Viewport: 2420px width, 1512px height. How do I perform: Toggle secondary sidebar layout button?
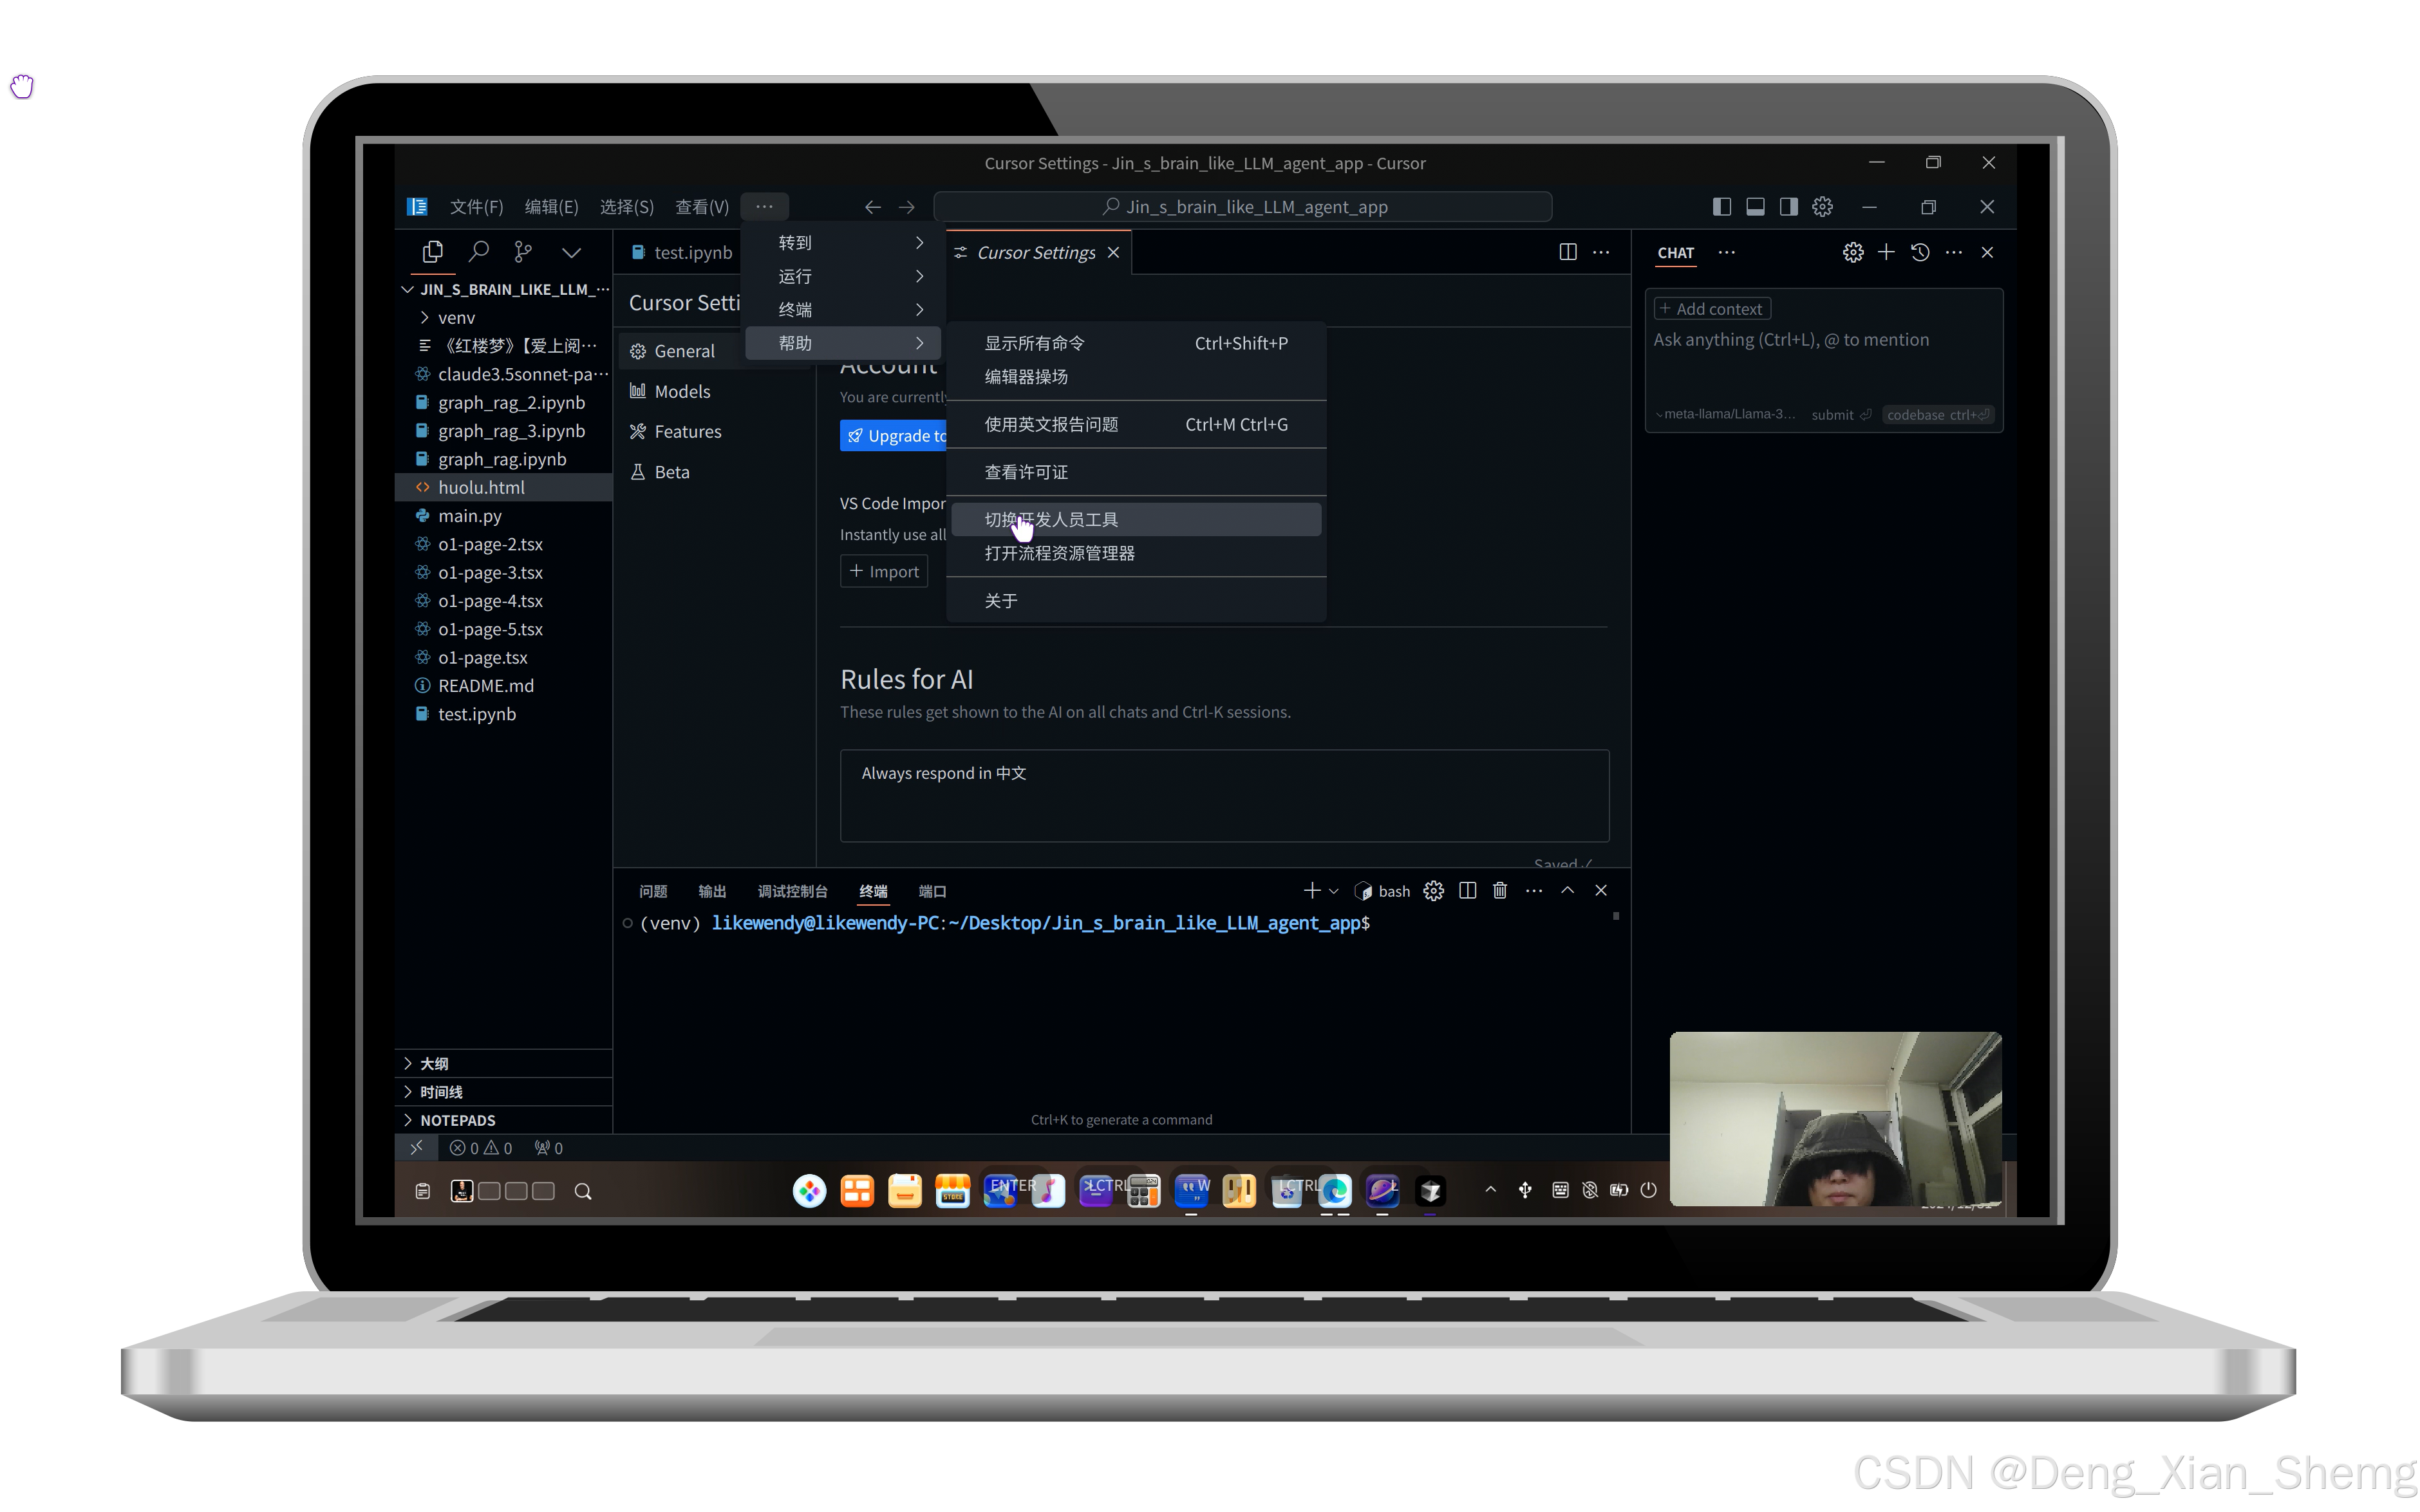[1789, 207]
